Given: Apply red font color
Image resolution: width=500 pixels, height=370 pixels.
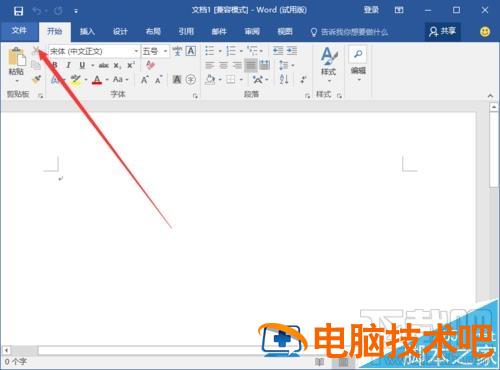Looking at the screenshot, I should 97,80.
